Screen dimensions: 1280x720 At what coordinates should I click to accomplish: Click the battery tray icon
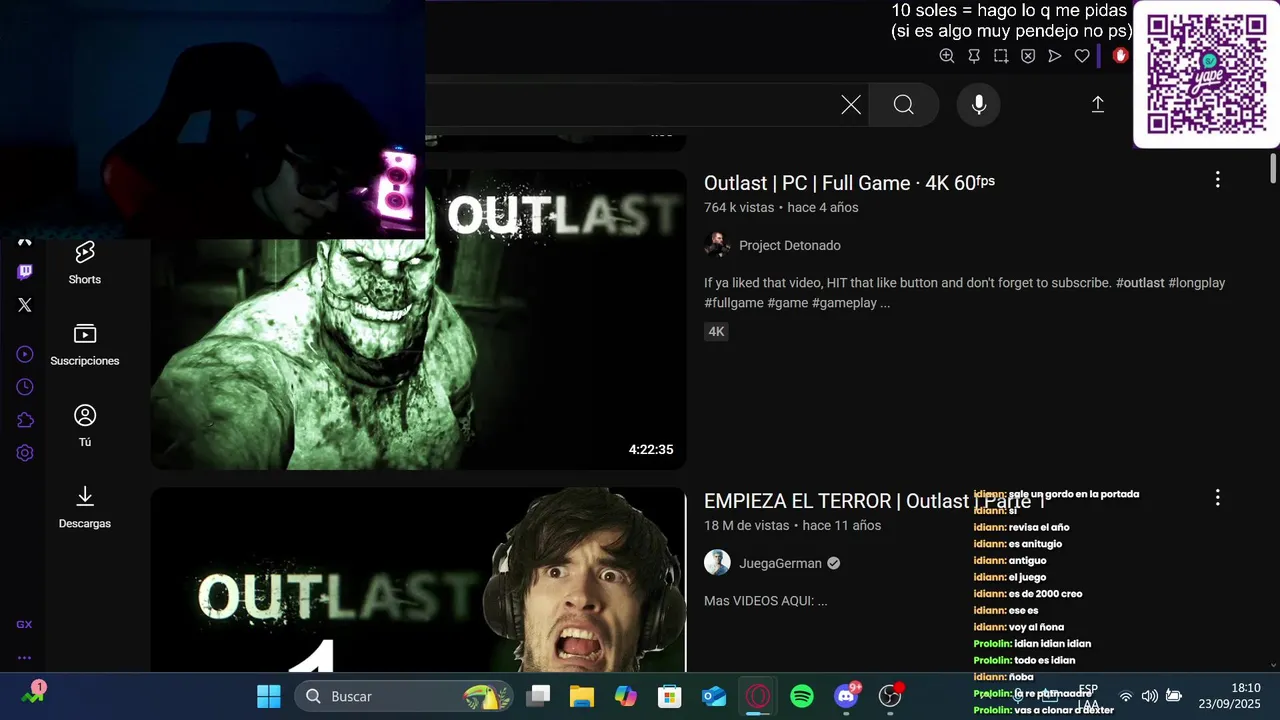[1174, 696]
